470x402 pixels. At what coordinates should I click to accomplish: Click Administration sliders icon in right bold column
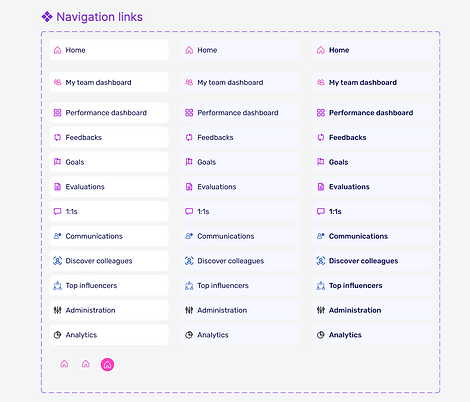321,310
